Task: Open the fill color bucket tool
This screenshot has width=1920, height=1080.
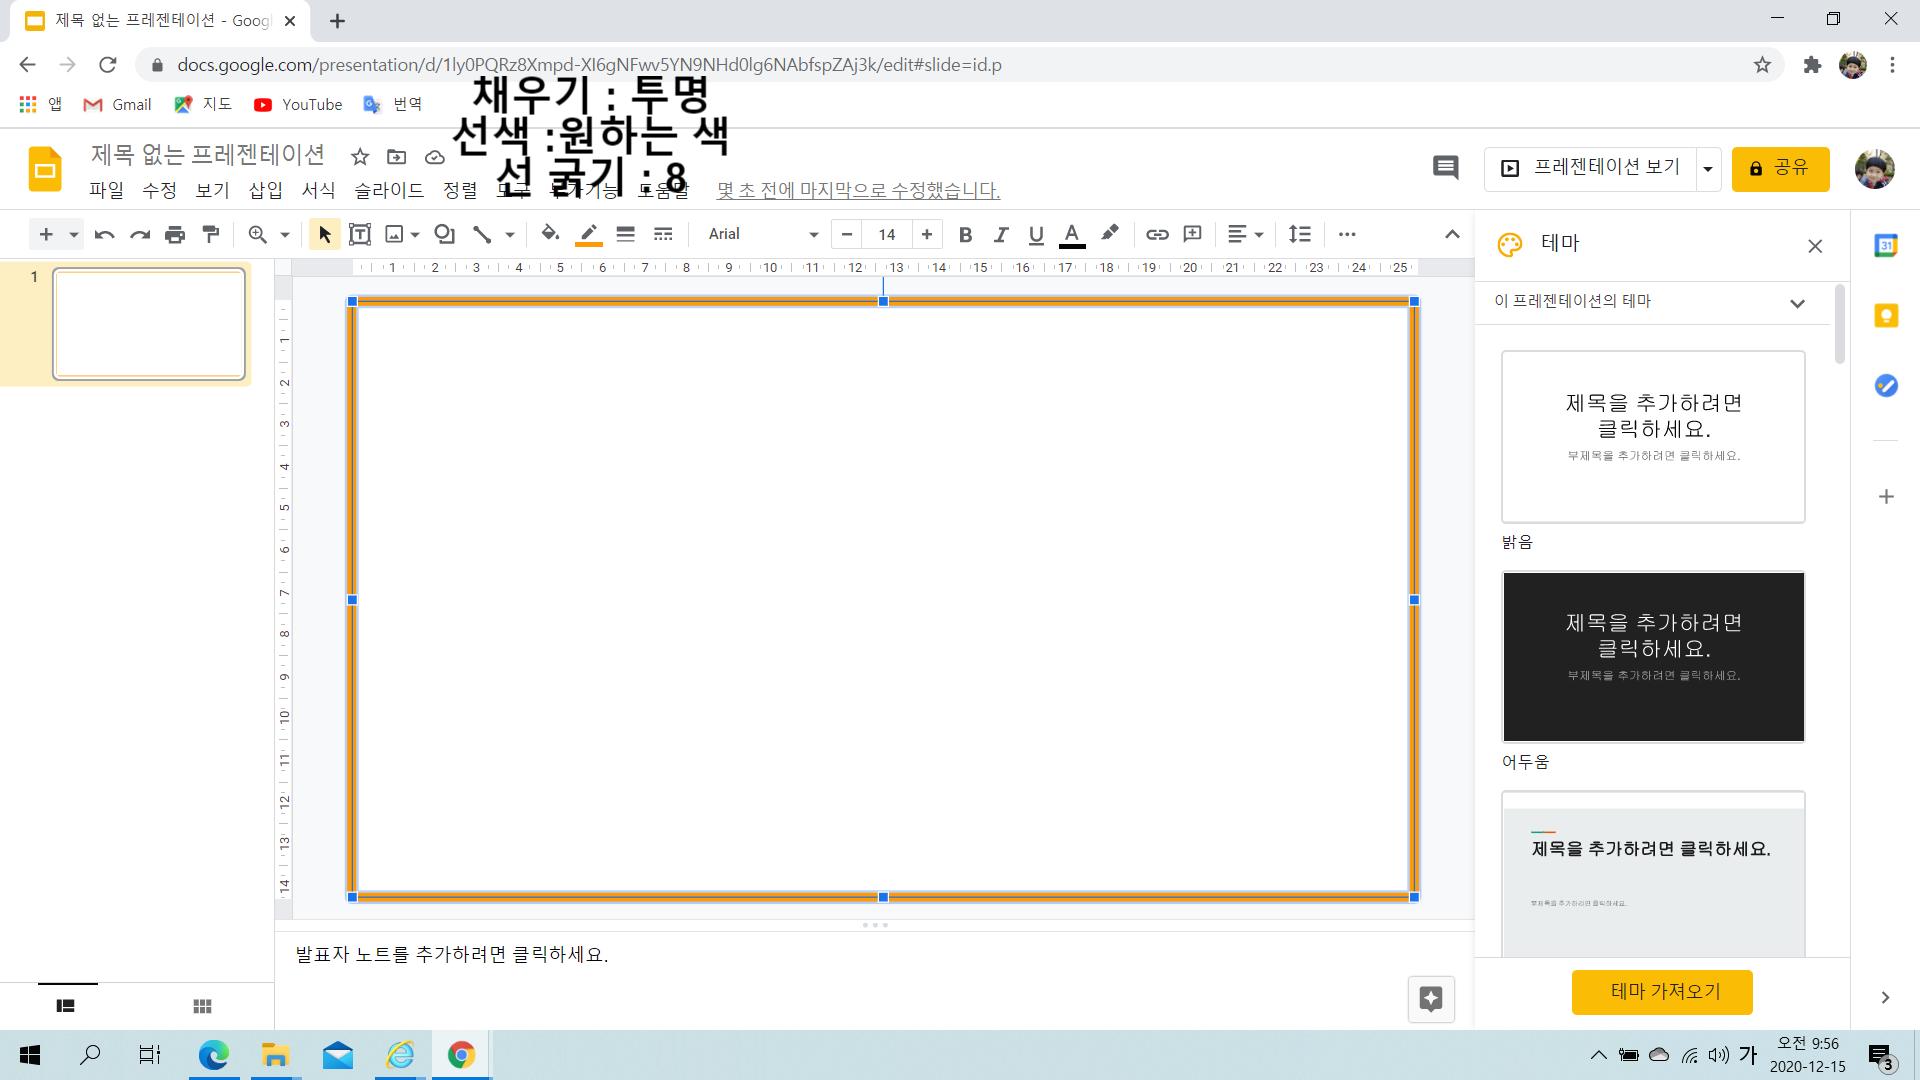Action: coord(549,234)
